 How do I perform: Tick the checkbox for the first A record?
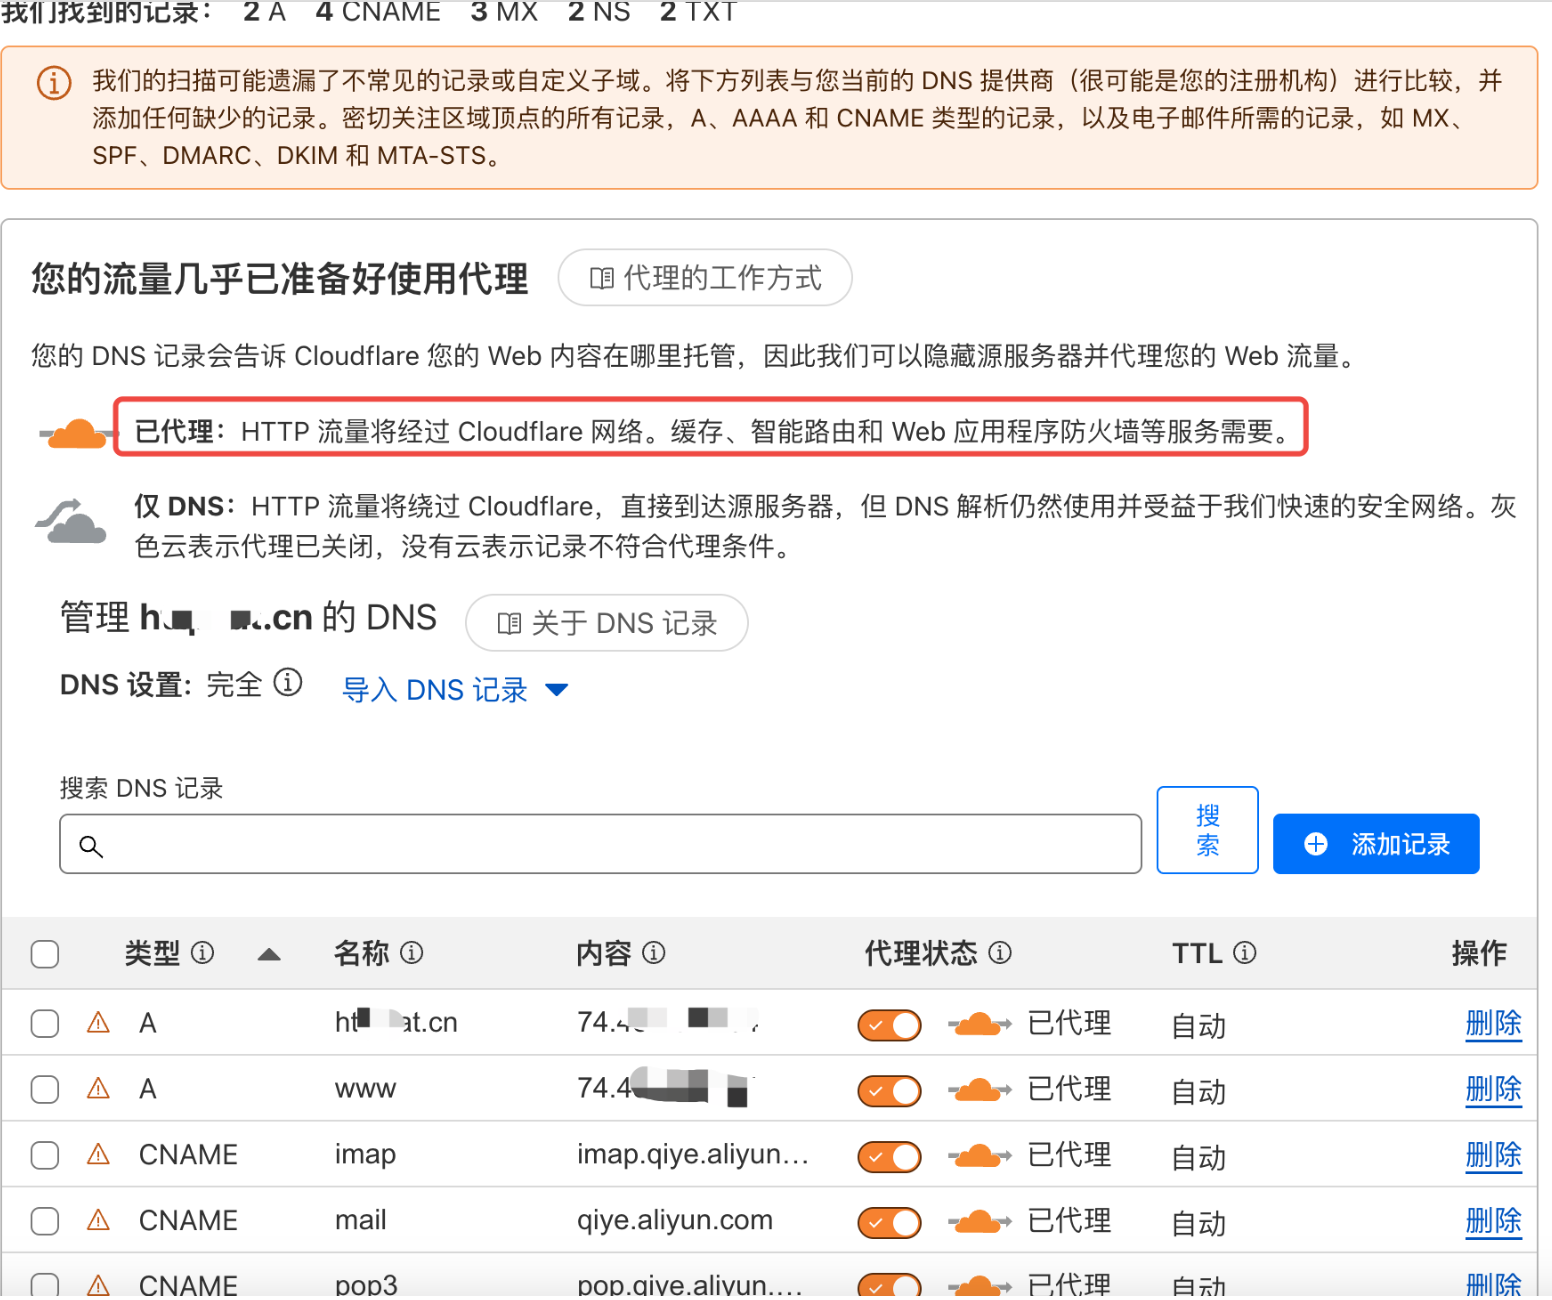click(45, 1024)
